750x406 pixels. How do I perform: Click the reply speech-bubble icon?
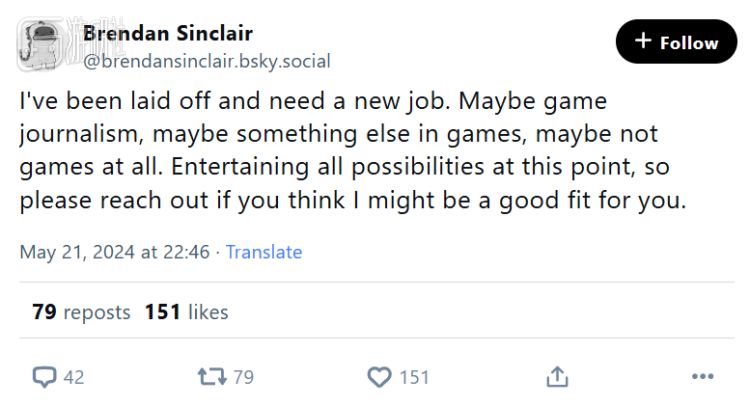coord(45,377)
